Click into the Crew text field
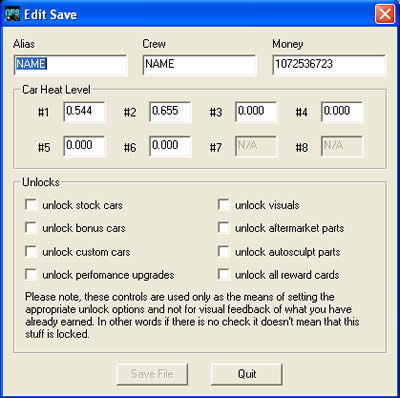 pyautogui.click(x=199, y=65)
